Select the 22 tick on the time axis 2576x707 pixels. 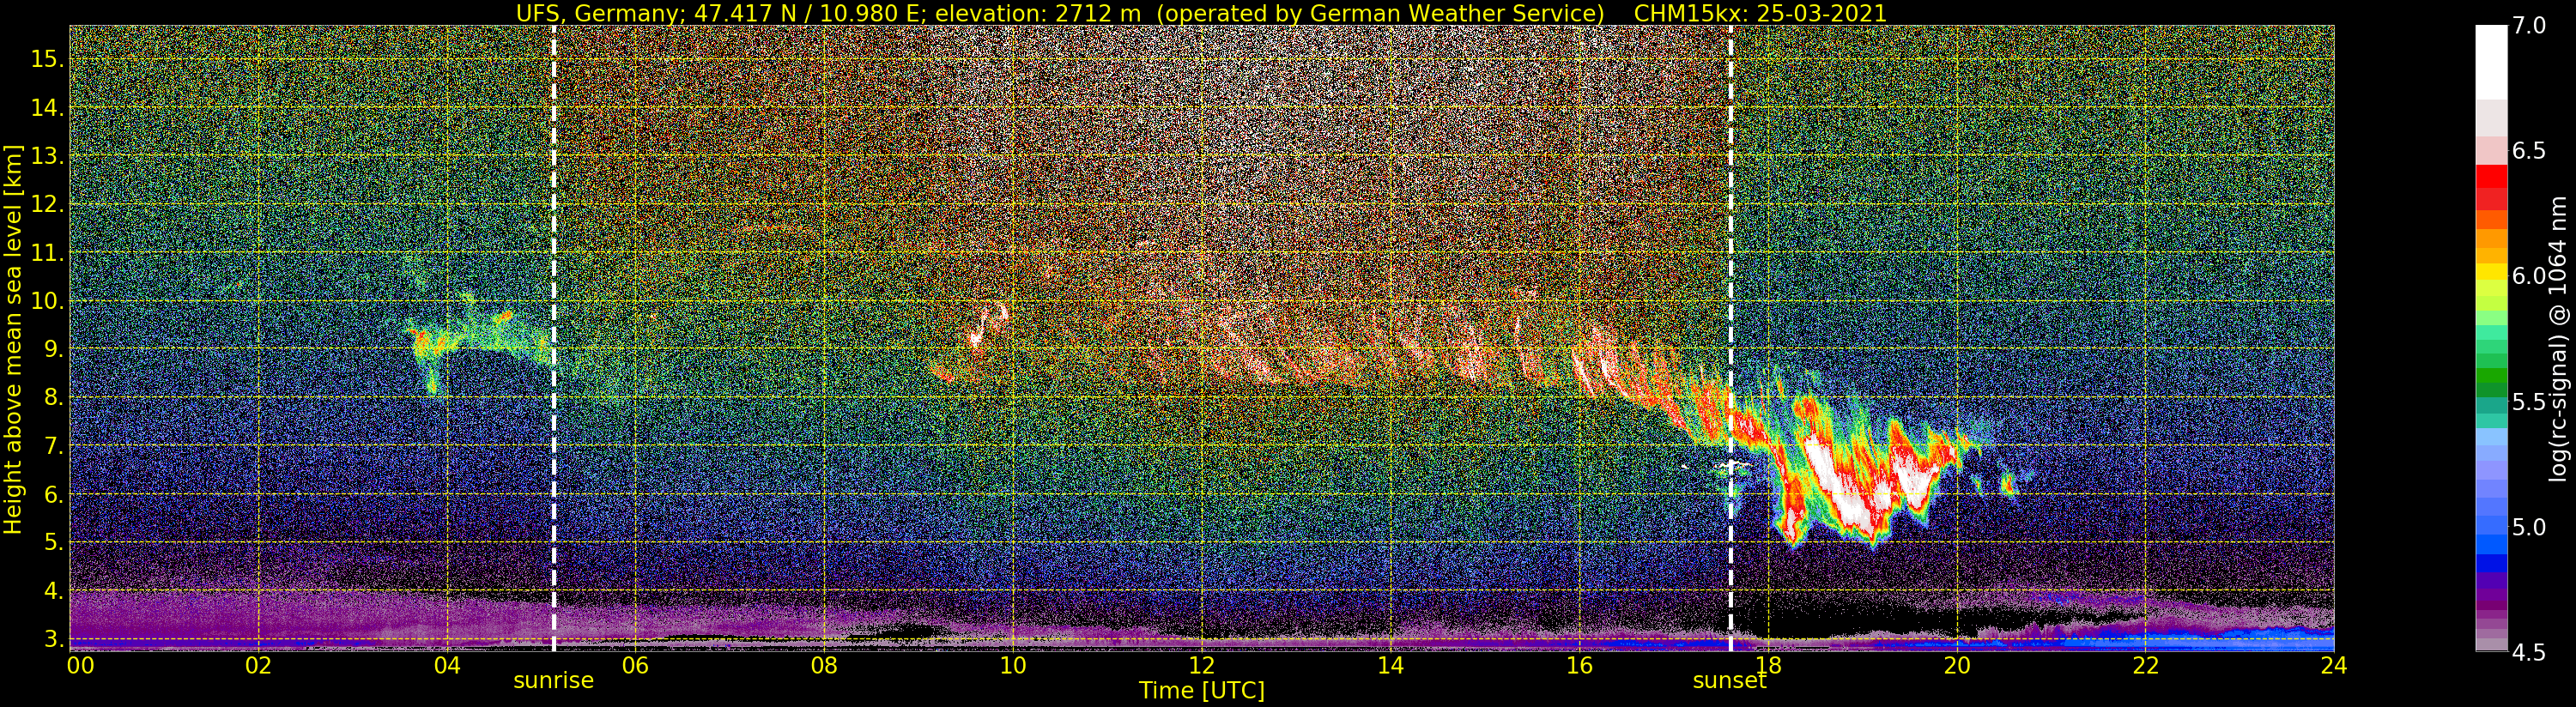pos(2145,666)
